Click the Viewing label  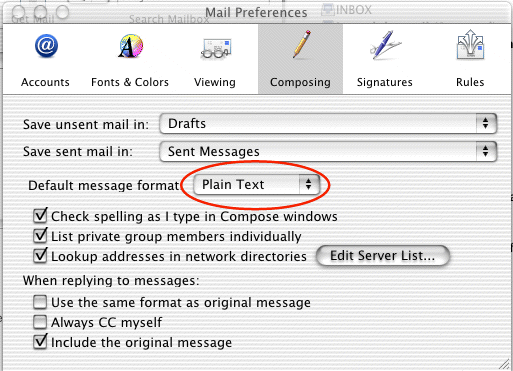(x=215, y=82)
